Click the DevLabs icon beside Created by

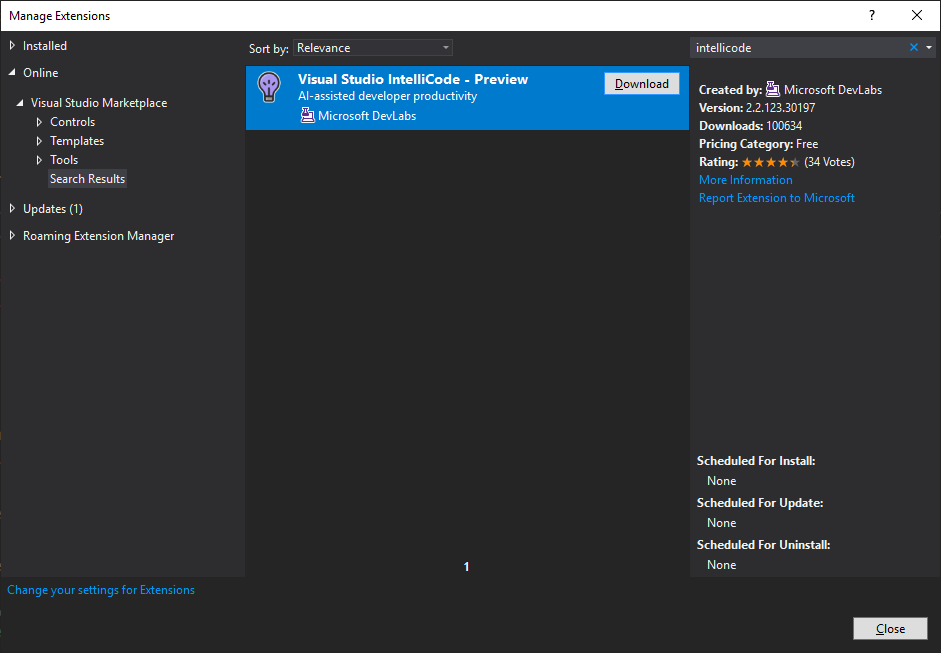773,89
